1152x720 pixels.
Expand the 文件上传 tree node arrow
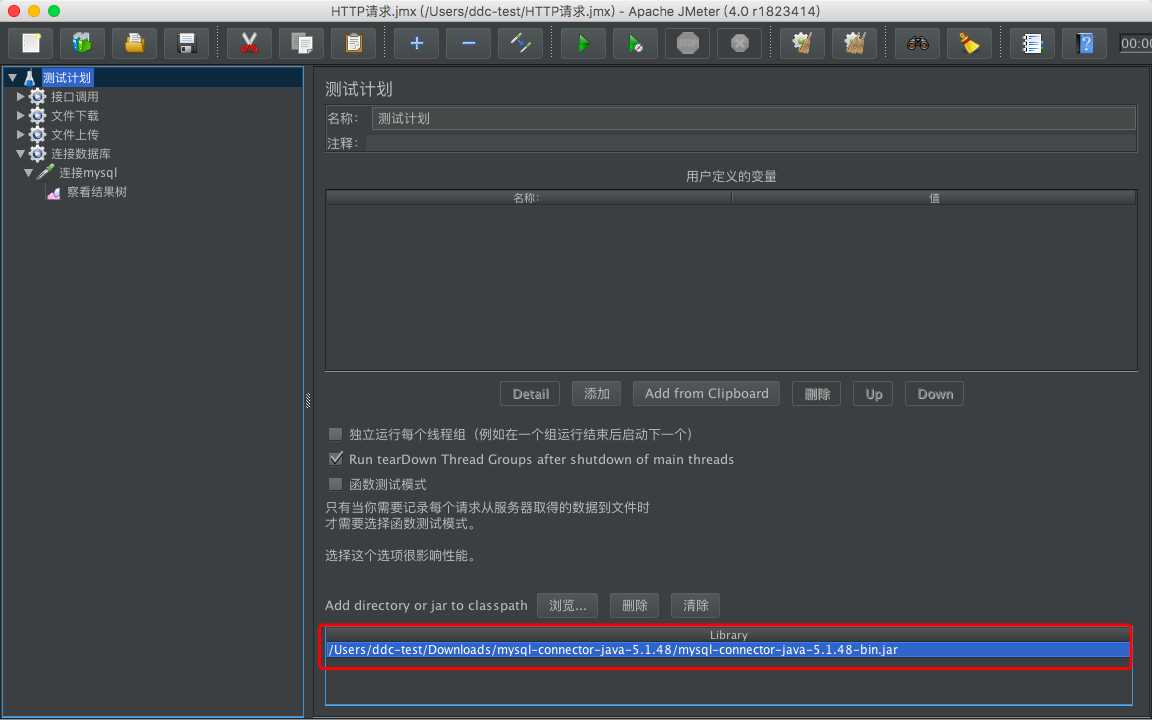point(21,134)
